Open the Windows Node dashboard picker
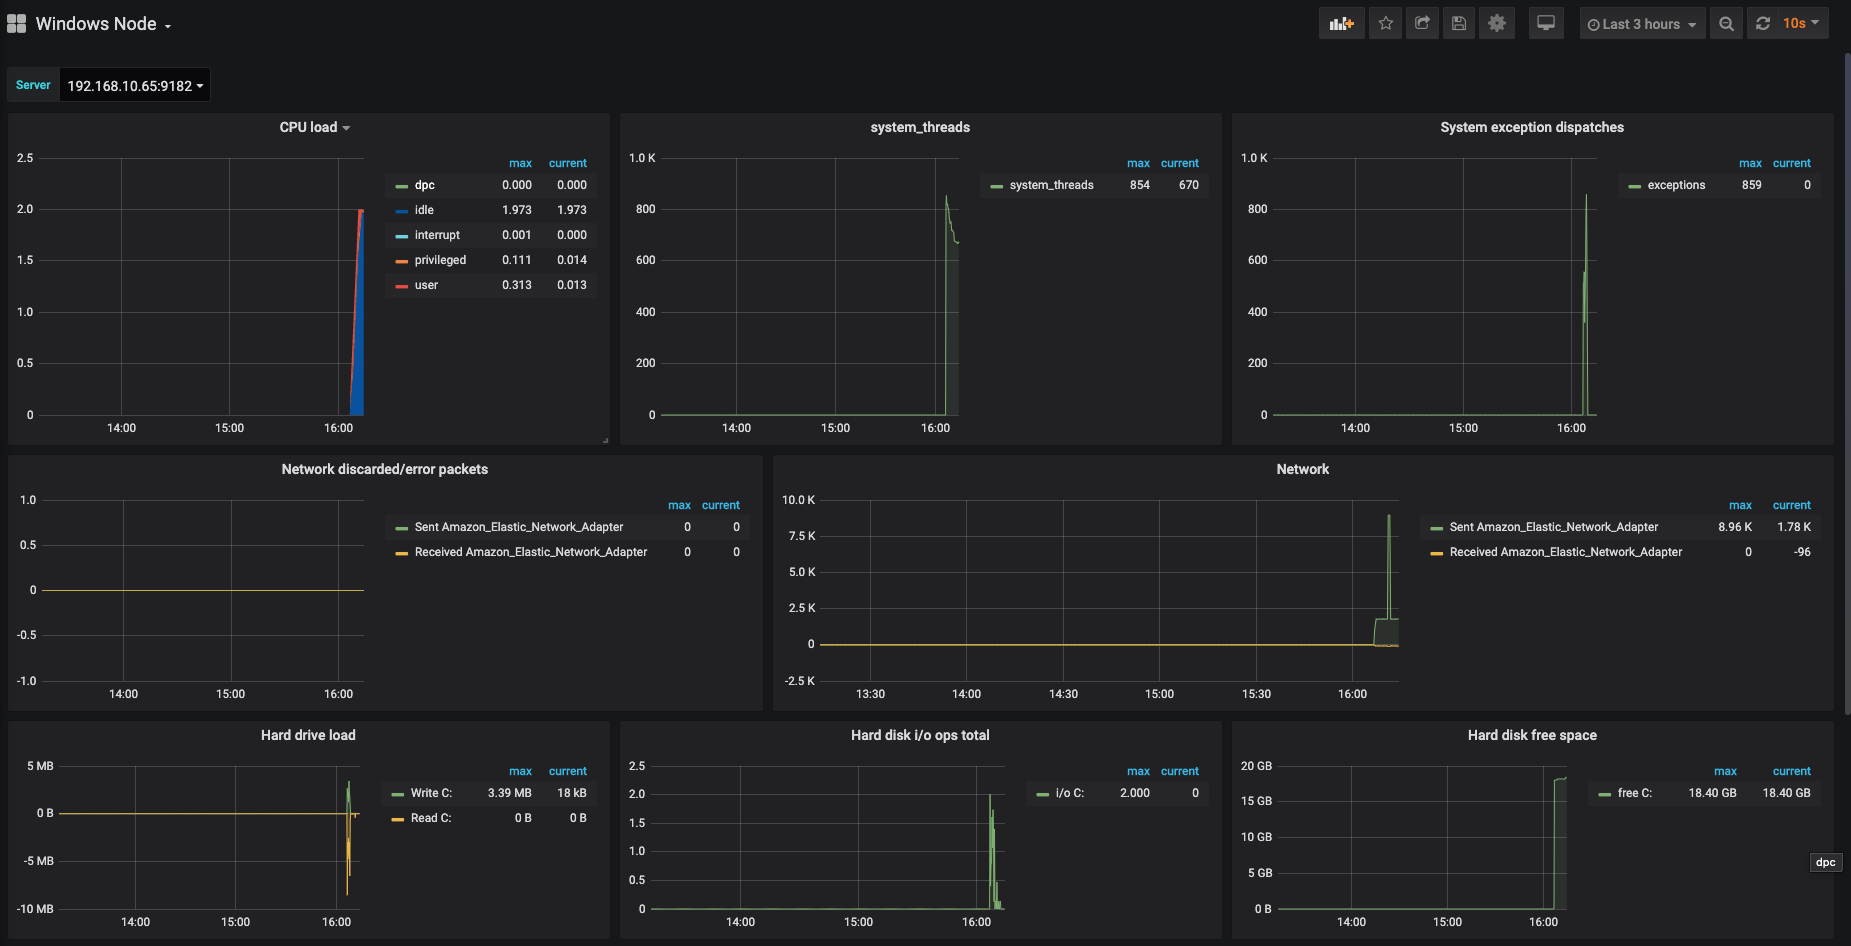This screenshot has width=1851, height=946. click(103, 24)
